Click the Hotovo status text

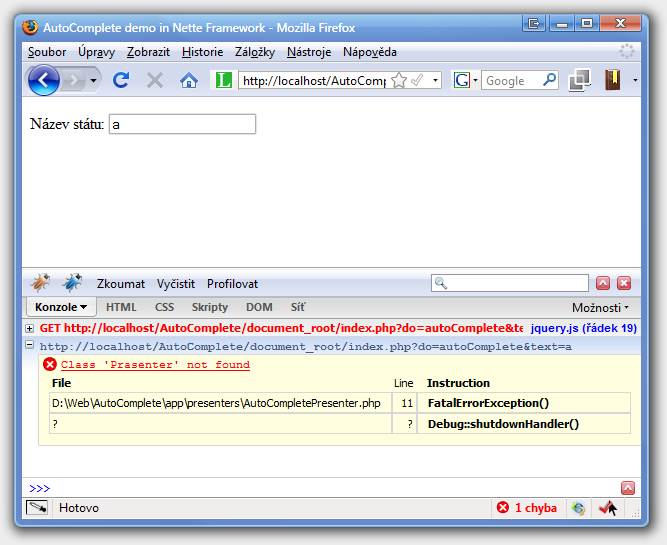(x=79, y=508)
